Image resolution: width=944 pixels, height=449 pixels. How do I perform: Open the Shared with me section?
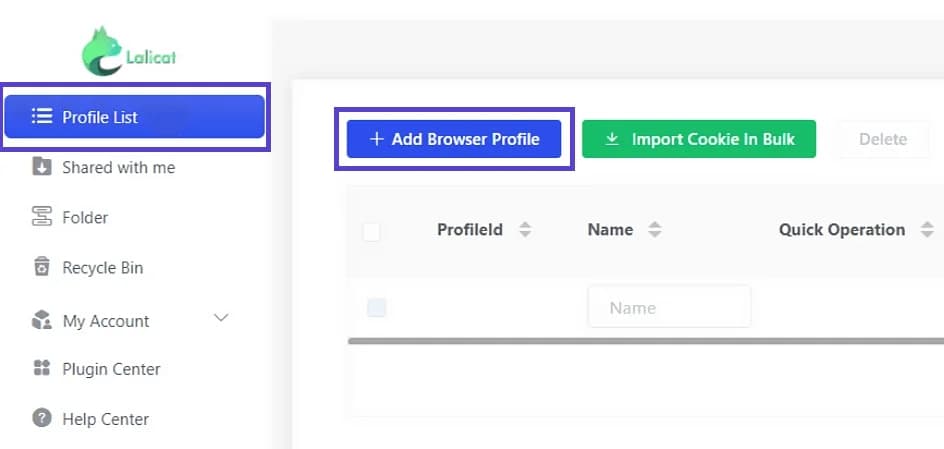(x=119, y=167)
